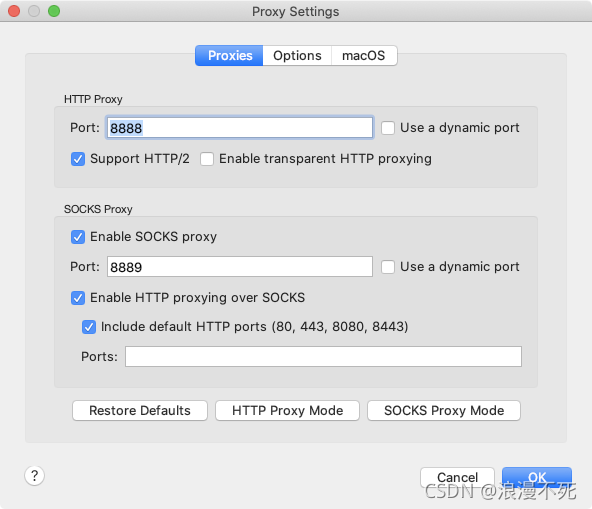Screen dimensions: 592x509
Task: Click the SOCKS Proxy Mode button
Action: [x=444, y=410]
